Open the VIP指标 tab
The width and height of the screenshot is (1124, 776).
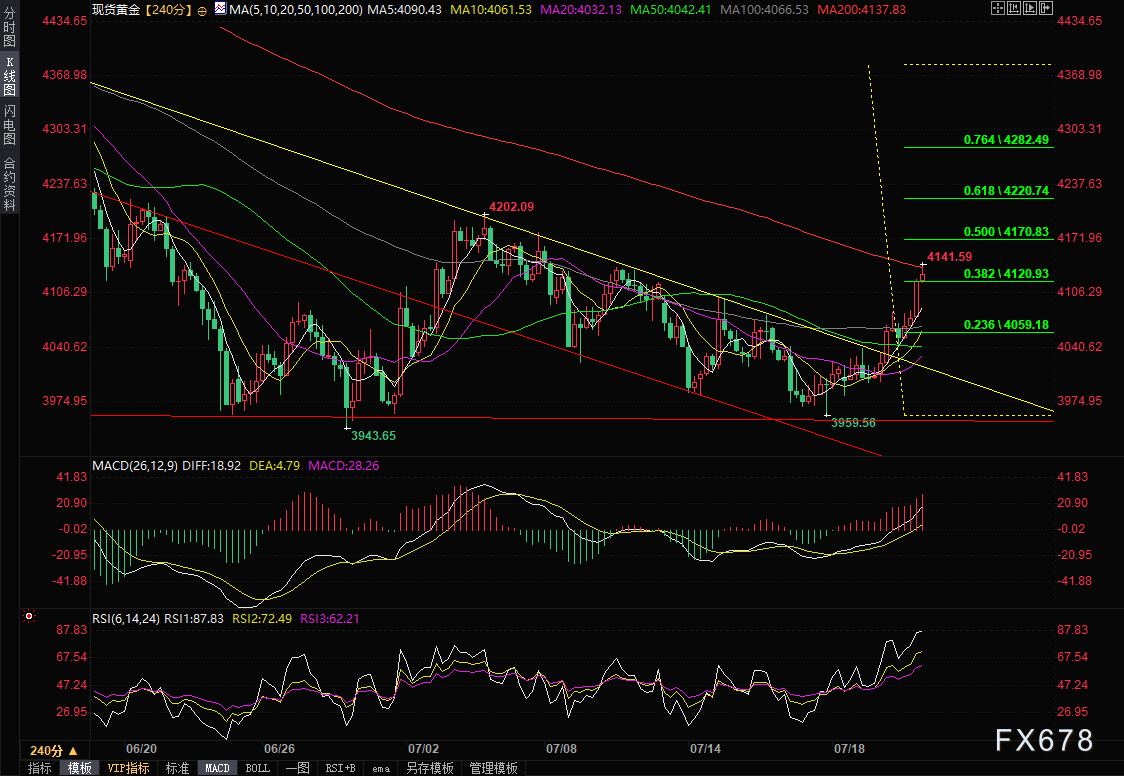tap(128, 768)
